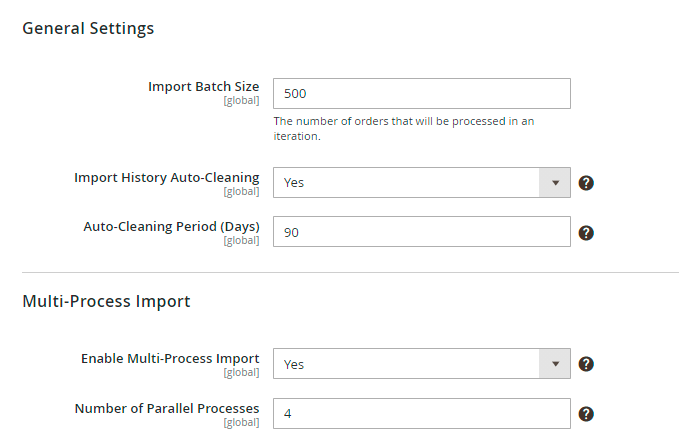The image size is (685, 443).
Task: Click the Number of Parallel Processes label
Action: (167, 408)
